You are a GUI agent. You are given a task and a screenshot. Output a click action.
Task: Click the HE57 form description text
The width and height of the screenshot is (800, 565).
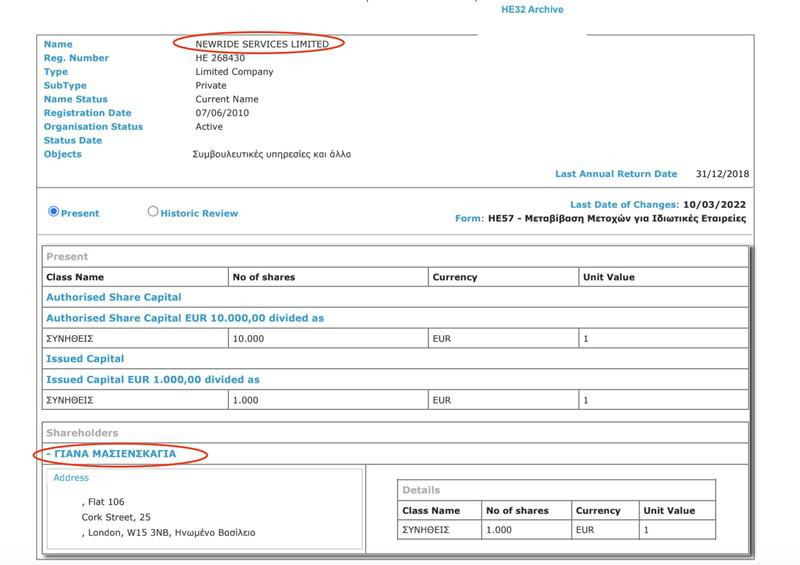[617, 218]
